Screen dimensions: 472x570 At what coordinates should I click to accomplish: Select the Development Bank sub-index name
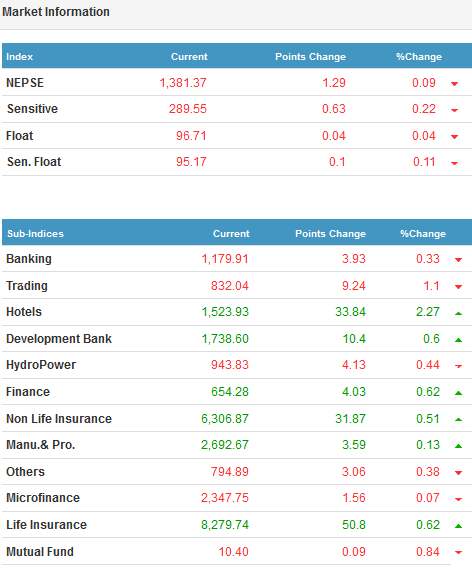[x=59, y=339]
